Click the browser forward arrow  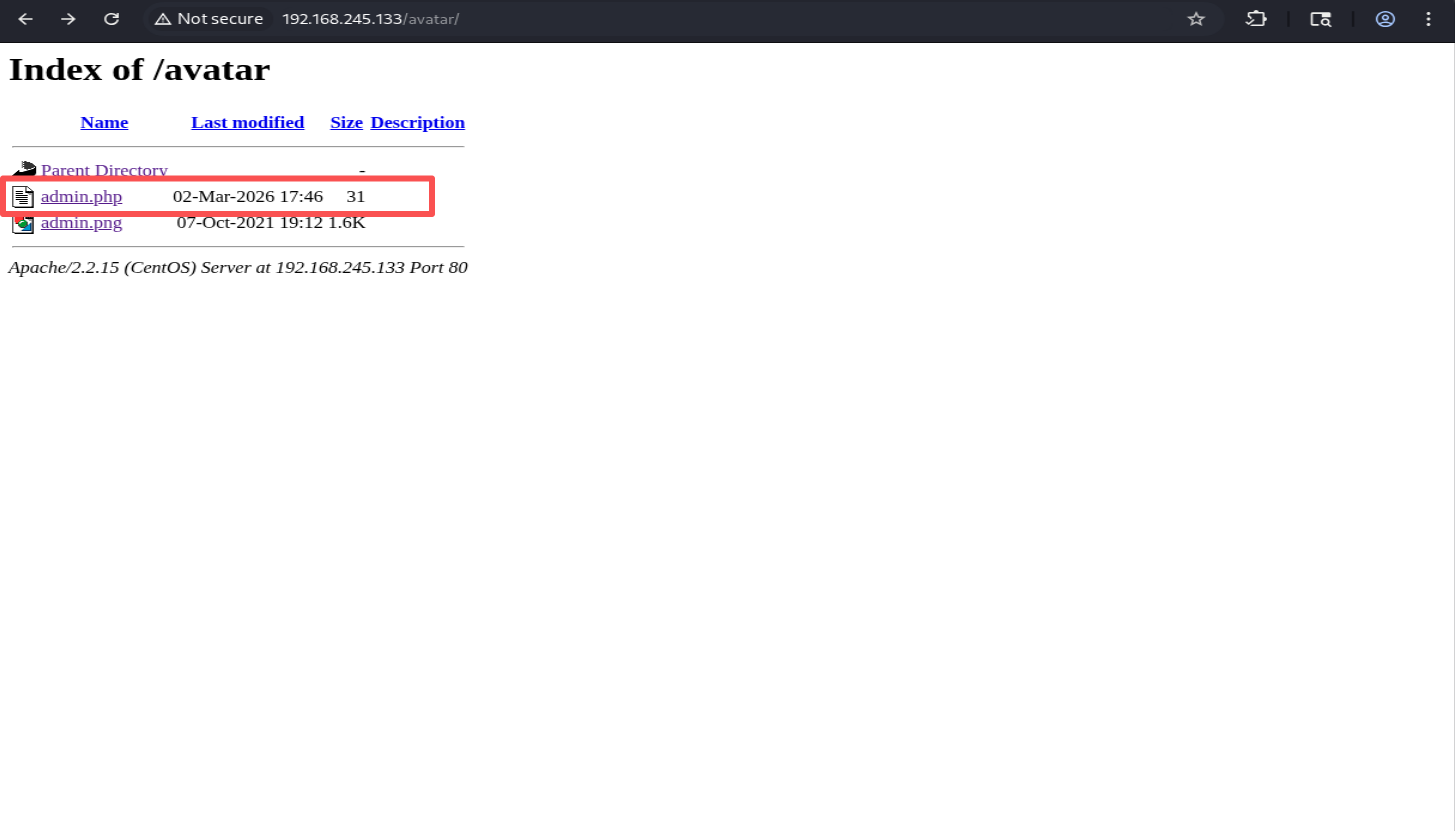pos(68,19)
